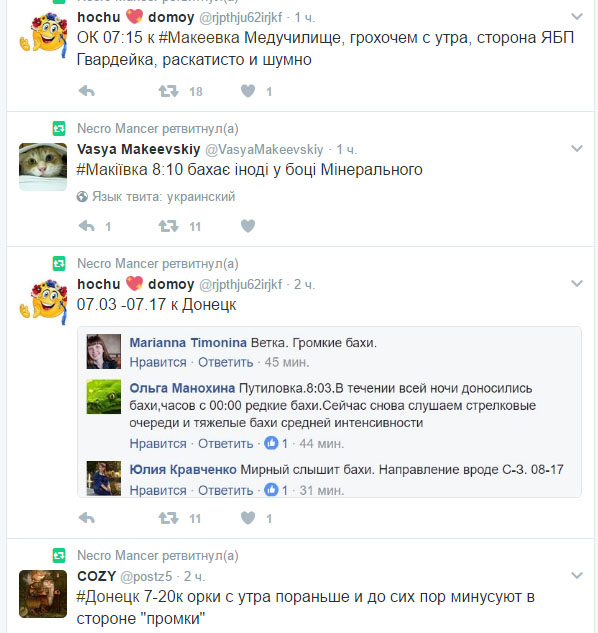Open the Vasya Makeevskiy cat avatar

pyautogui.click(x=43, y=166)
